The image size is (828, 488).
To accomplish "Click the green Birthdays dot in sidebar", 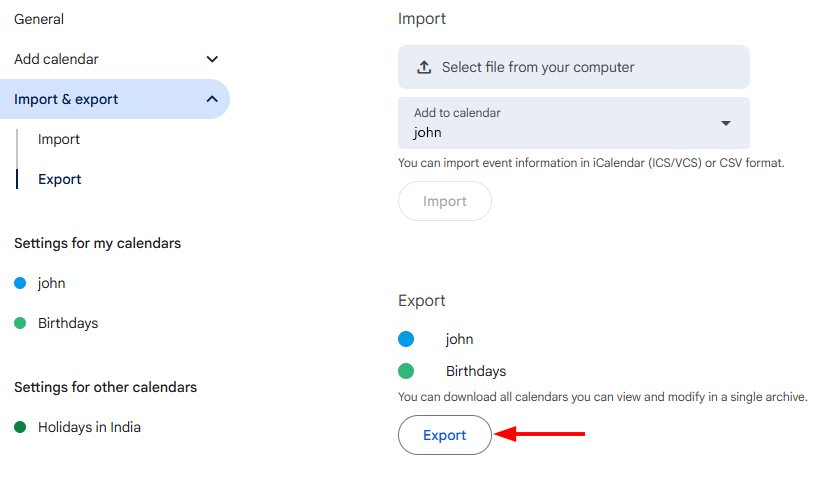I will (20, 323).
